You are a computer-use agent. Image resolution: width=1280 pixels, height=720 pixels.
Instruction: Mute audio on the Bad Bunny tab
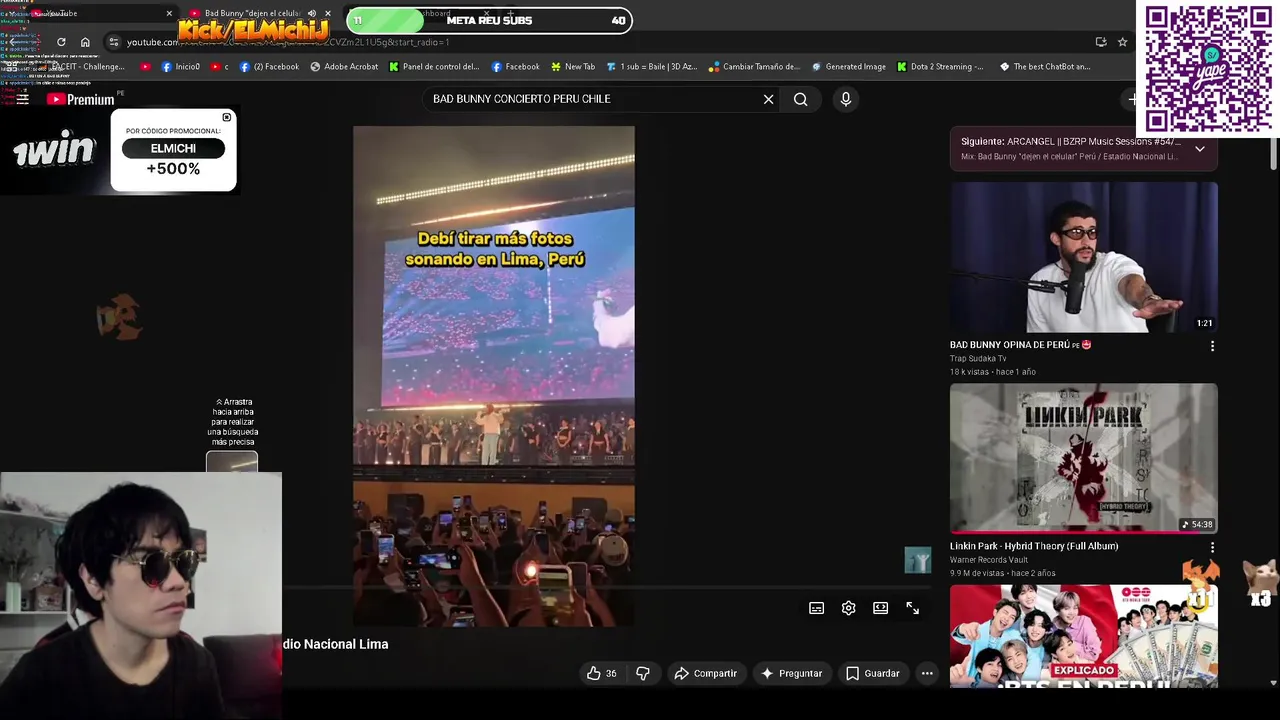[311, 13]
